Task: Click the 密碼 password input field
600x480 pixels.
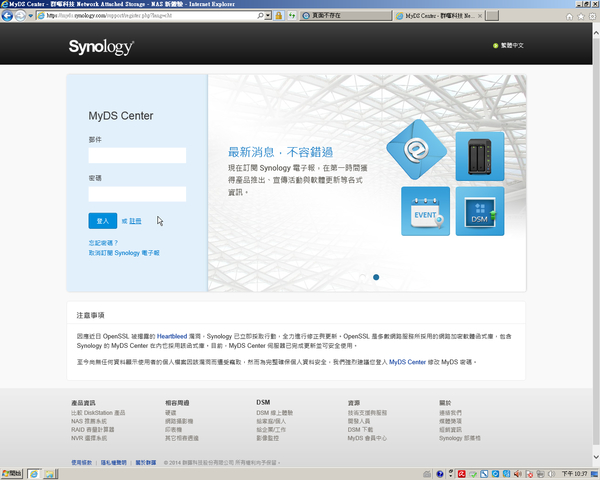Action: click(137, 194)
